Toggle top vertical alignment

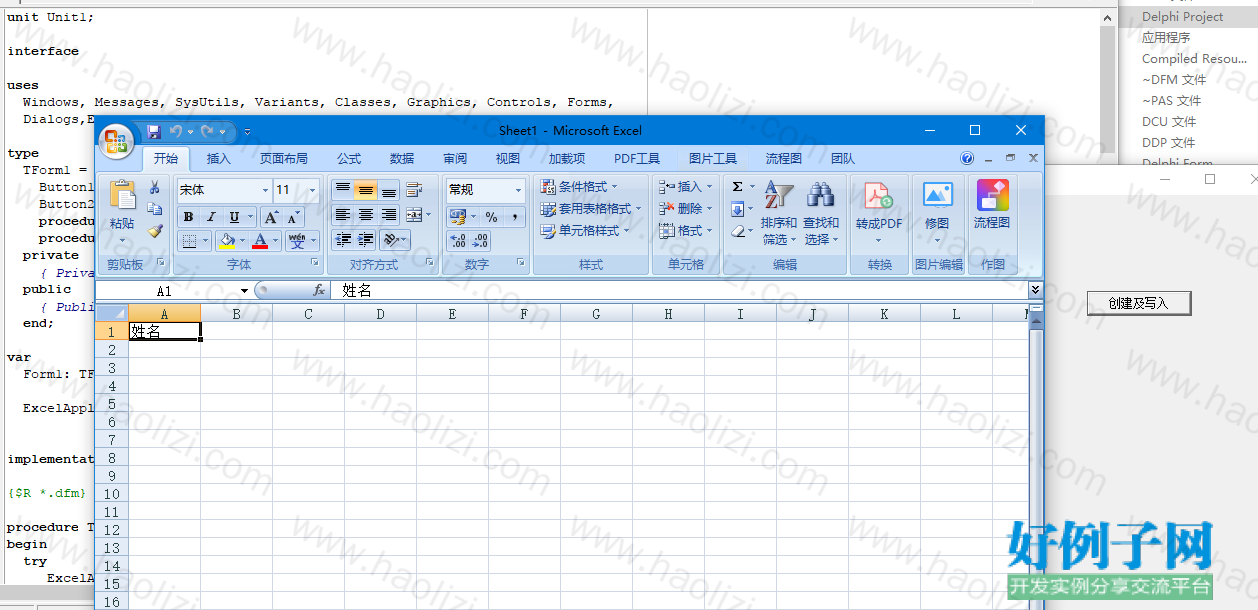343,189
